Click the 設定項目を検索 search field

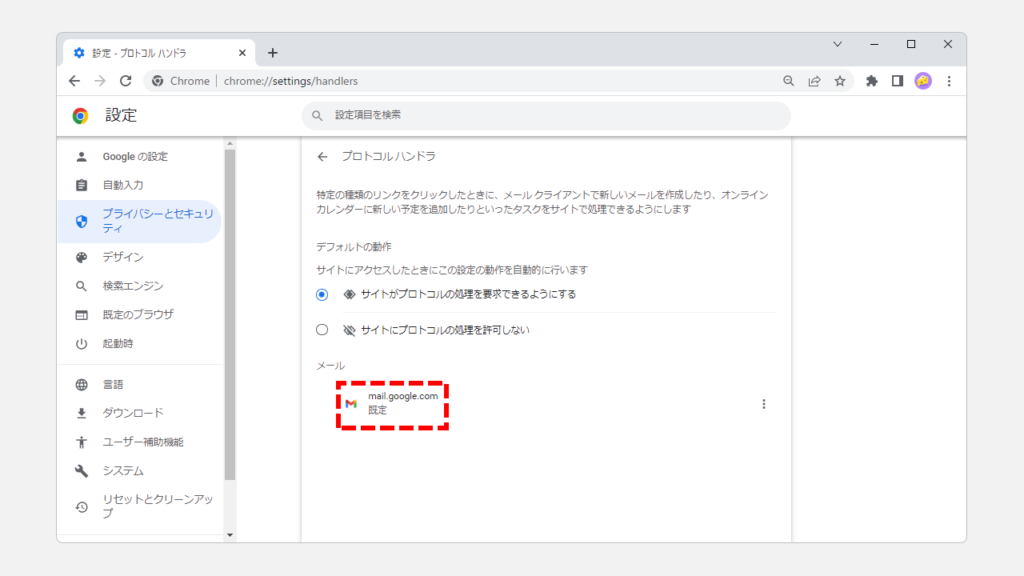point(545,116)
